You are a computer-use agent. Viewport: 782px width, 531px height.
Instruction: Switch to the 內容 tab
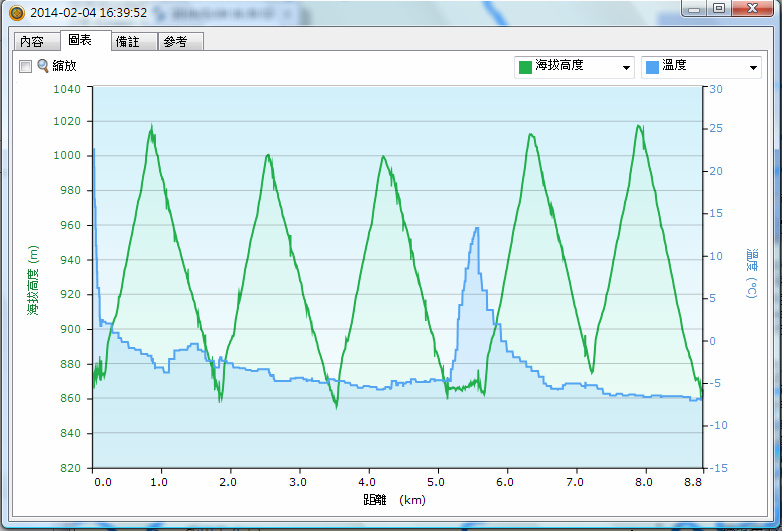(32, 42)
